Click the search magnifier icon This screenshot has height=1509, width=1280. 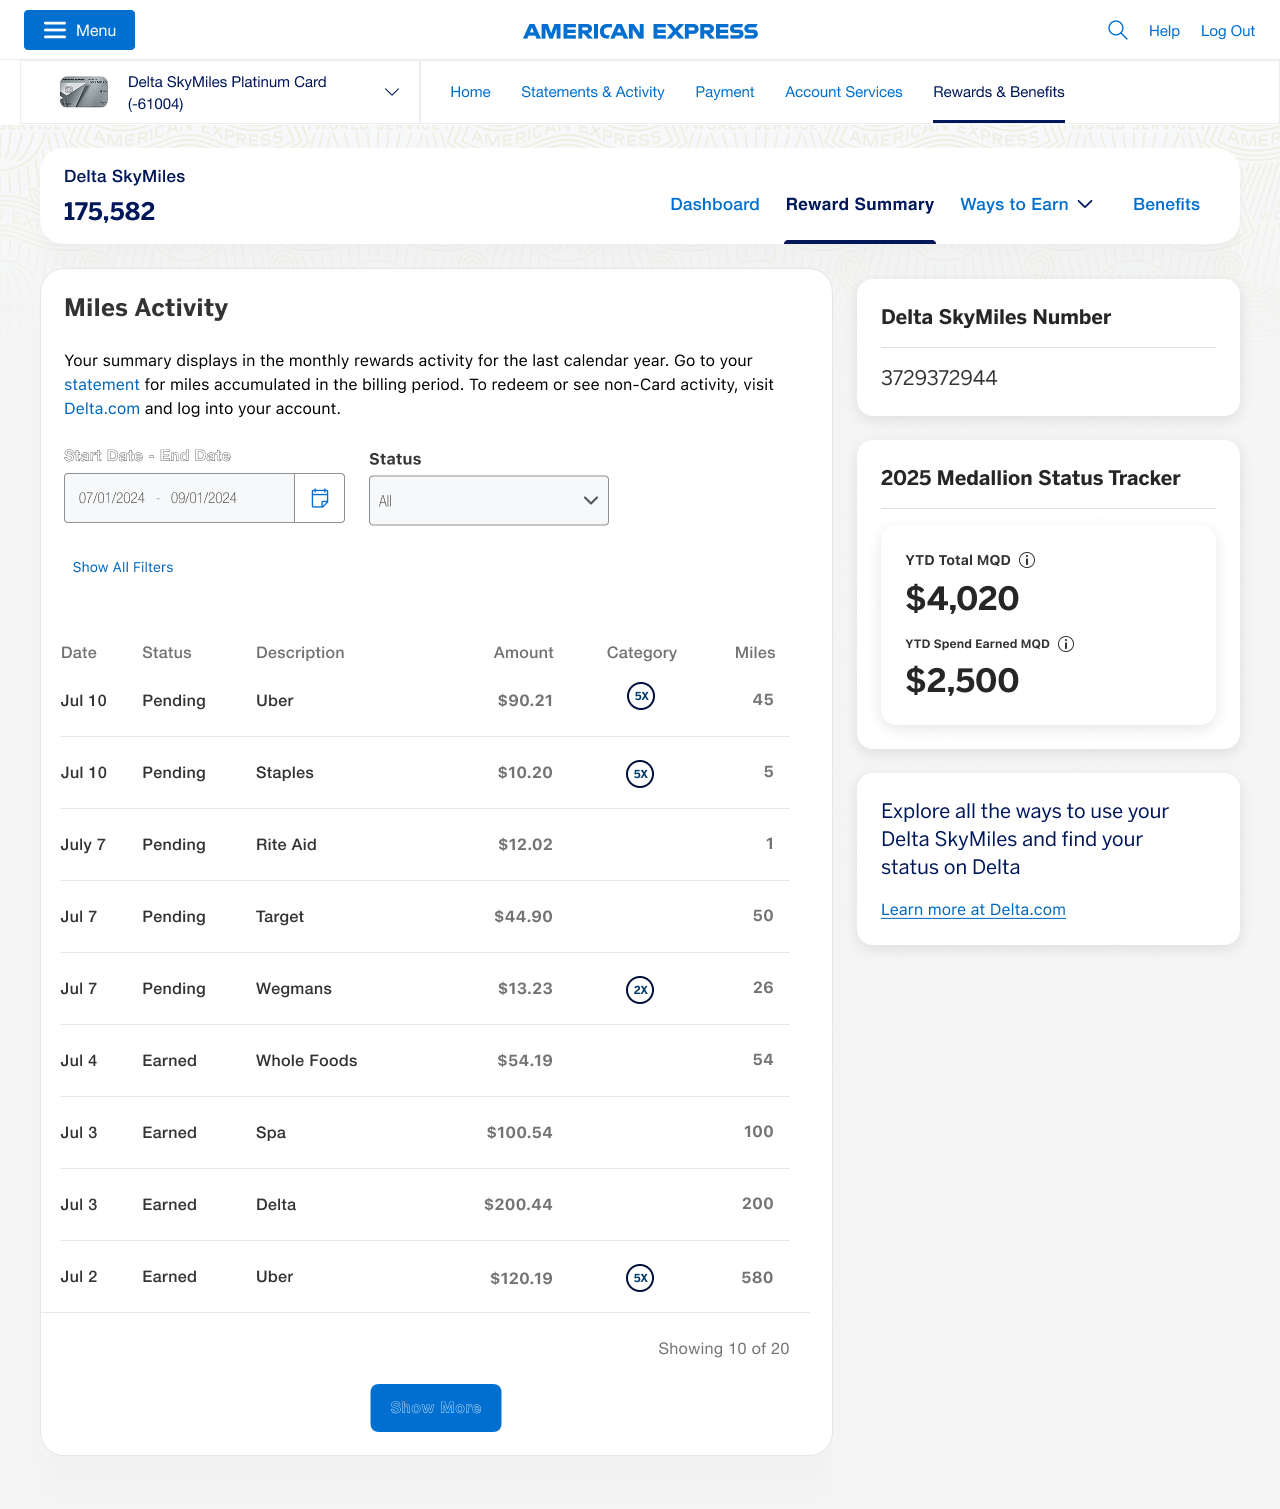point(1118,30)
